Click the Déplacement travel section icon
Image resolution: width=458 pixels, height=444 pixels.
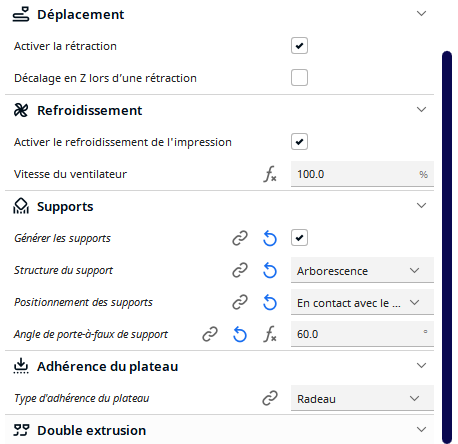point(21,15)
